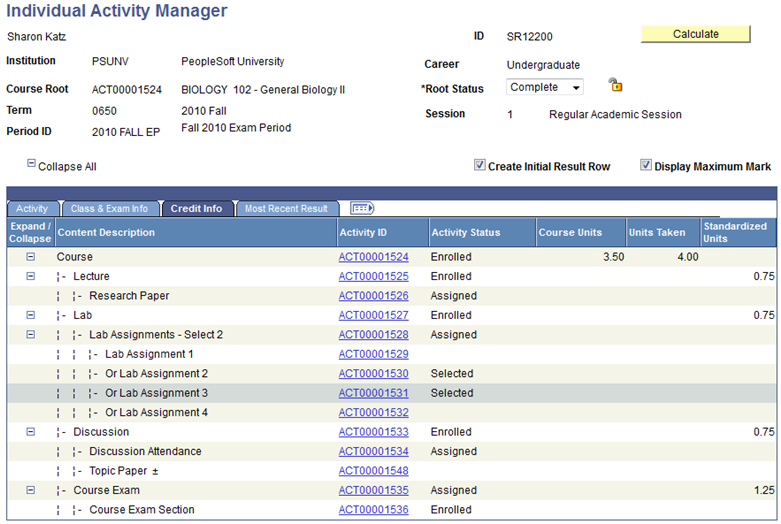Click the Activity ID column header
The width and height of the screenshot is (781, 524).
[x=383, y=233]
